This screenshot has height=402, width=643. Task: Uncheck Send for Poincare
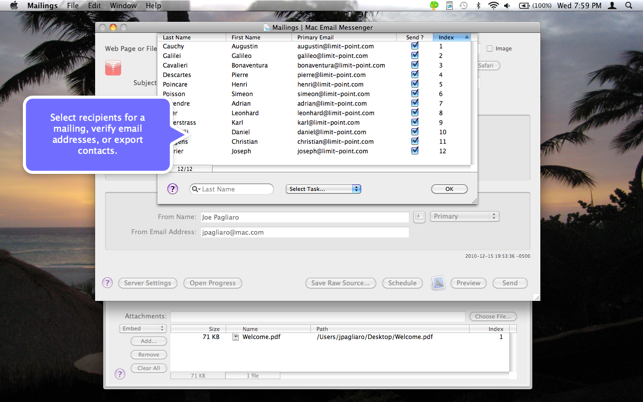coord(415,84)
